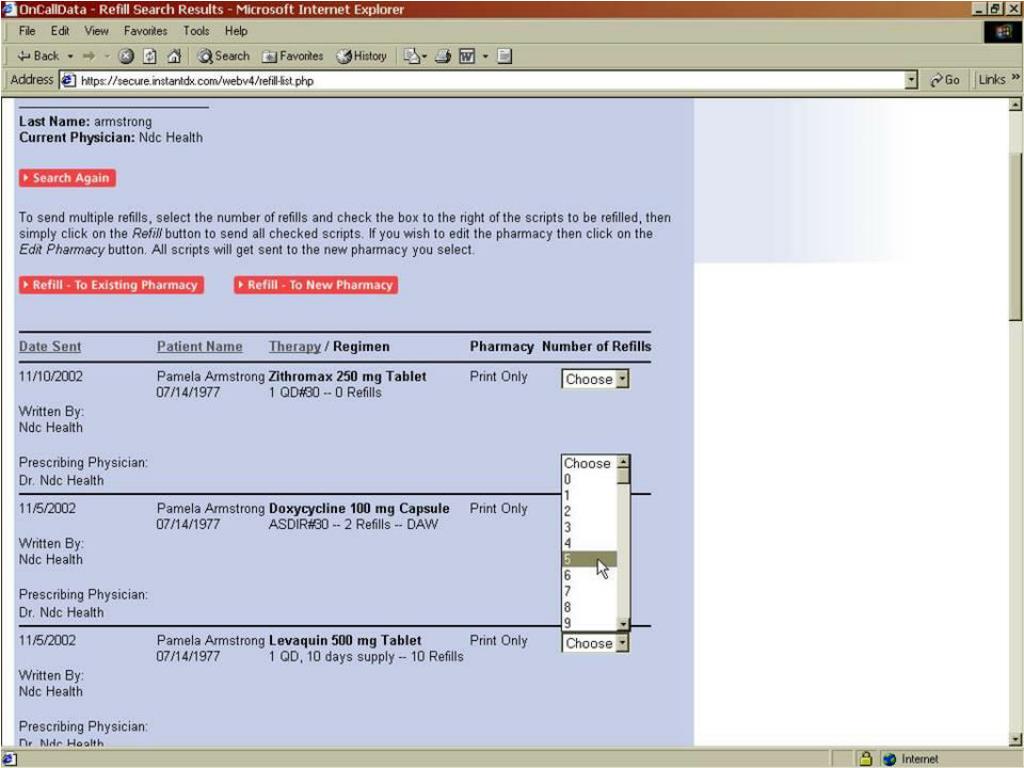This screenshot has width=1024, height=768.
Task: Click the Discuss toolbar icon
Action: click(504, 56)
